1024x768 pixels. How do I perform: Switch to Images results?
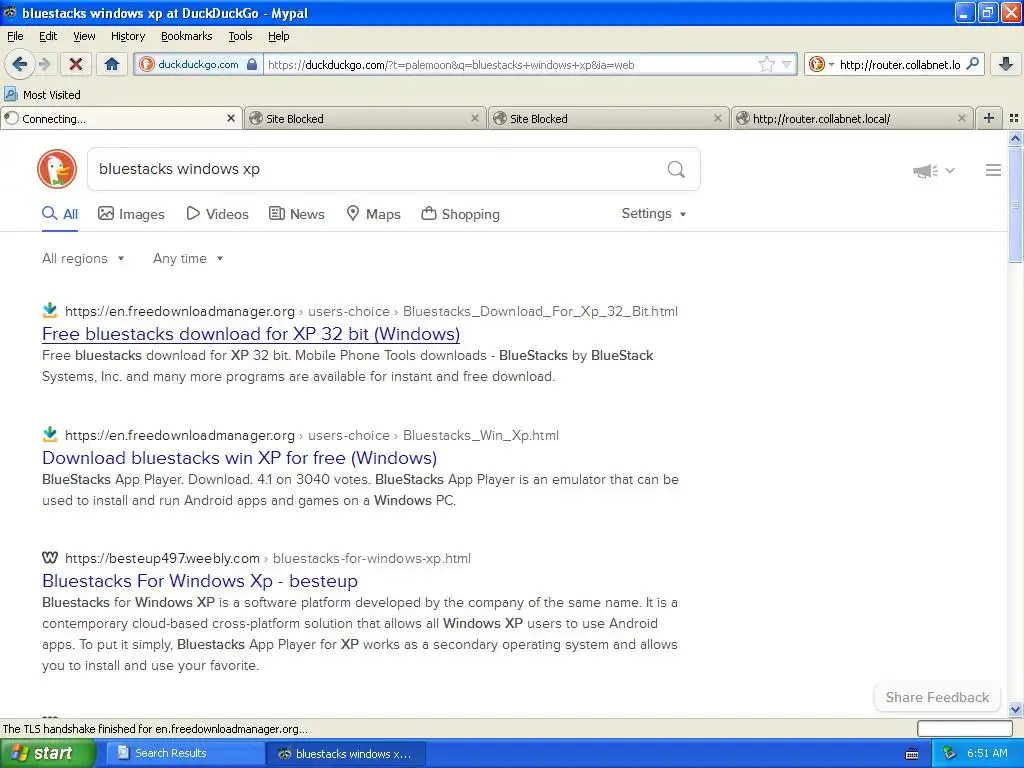(x=131, y=214)
